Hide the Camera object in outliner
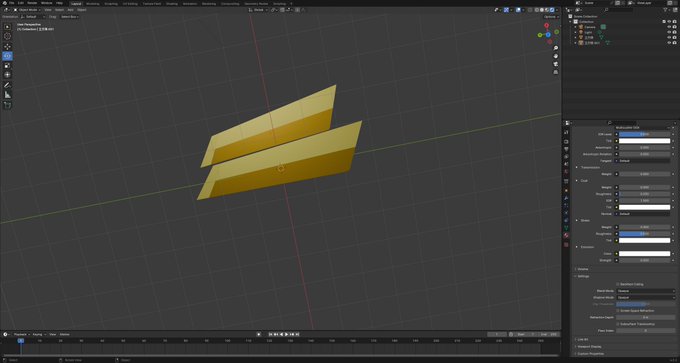The image size is (680, 363). click(x=669, y=27)
